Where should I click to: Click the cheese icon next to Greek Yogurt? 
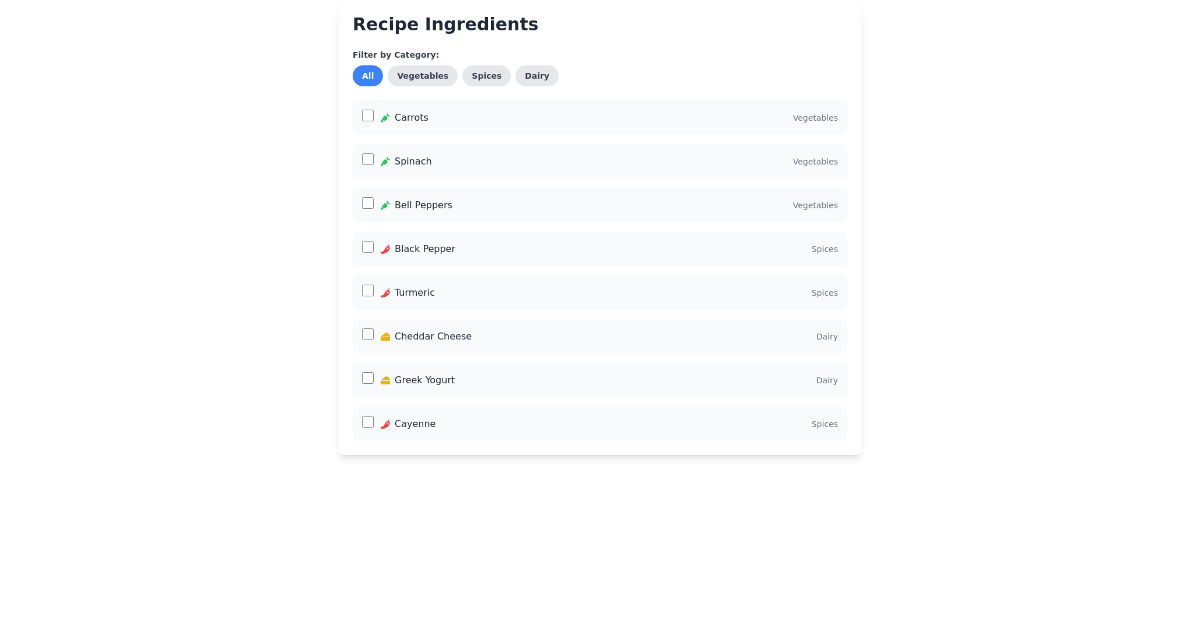coord(385,380)
